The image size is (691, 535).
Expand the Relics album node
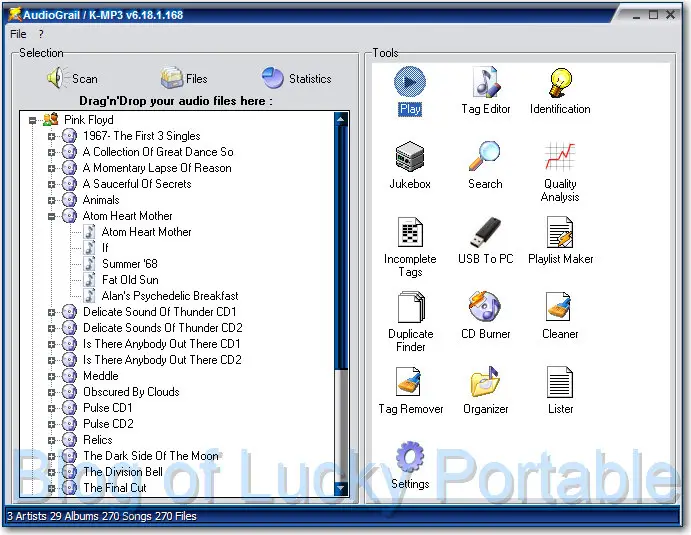pos(52,440)
